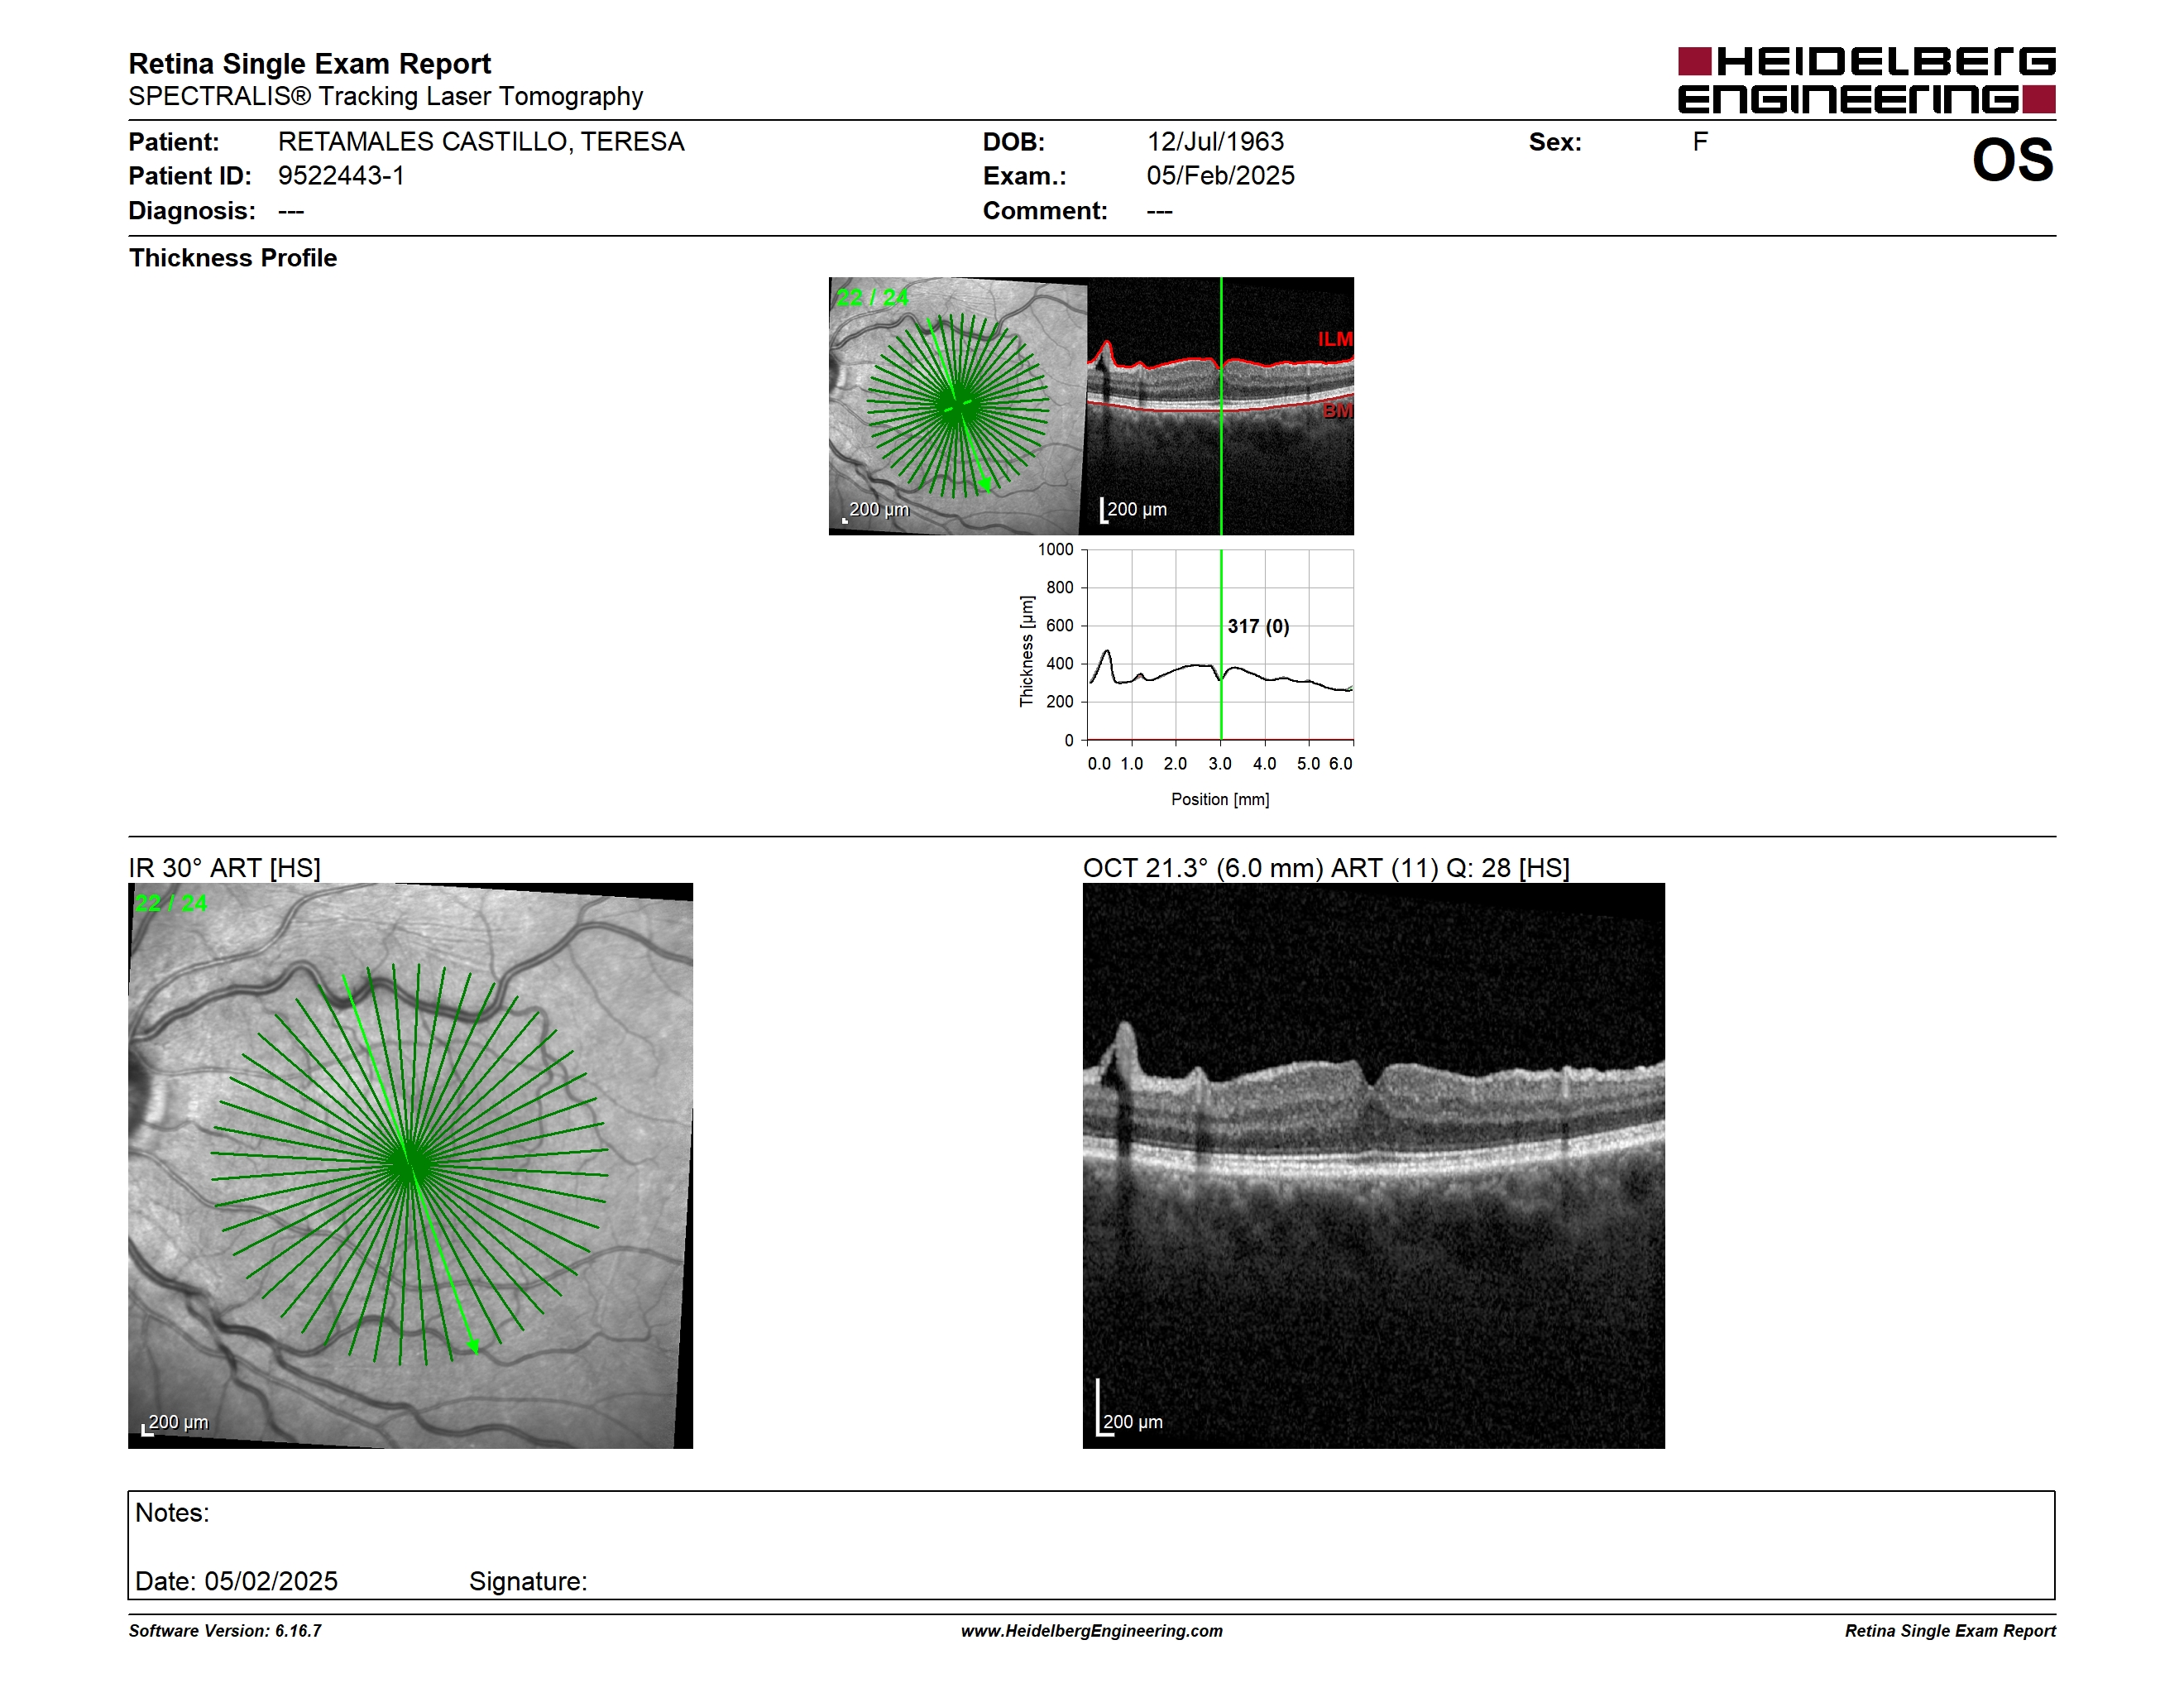Click the Thickness [µm] axis label
This screenshot has height=1688, width=2184.
point(1026,651)
